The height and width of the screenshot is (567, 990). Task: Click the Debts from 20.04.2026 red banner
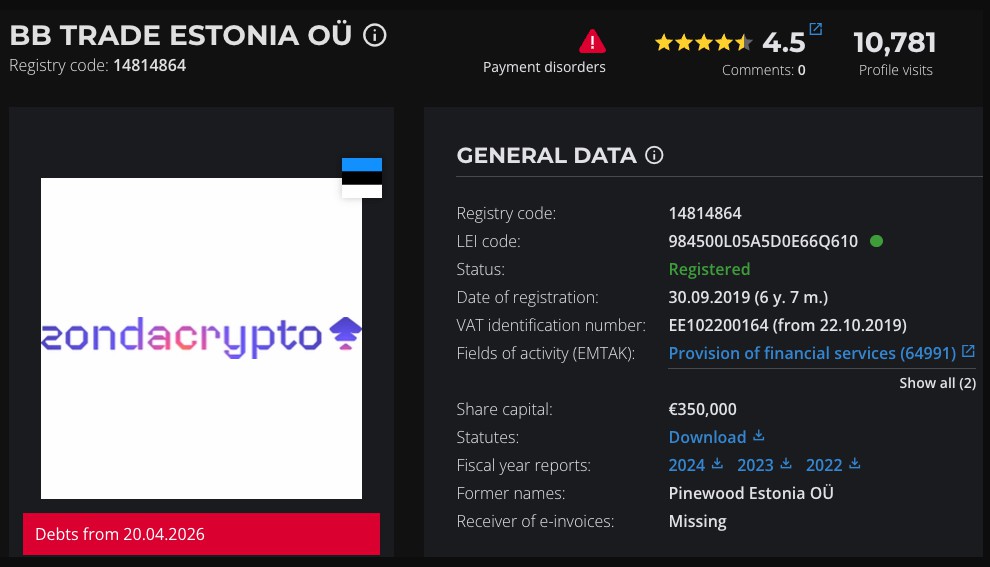click(201, 534)
